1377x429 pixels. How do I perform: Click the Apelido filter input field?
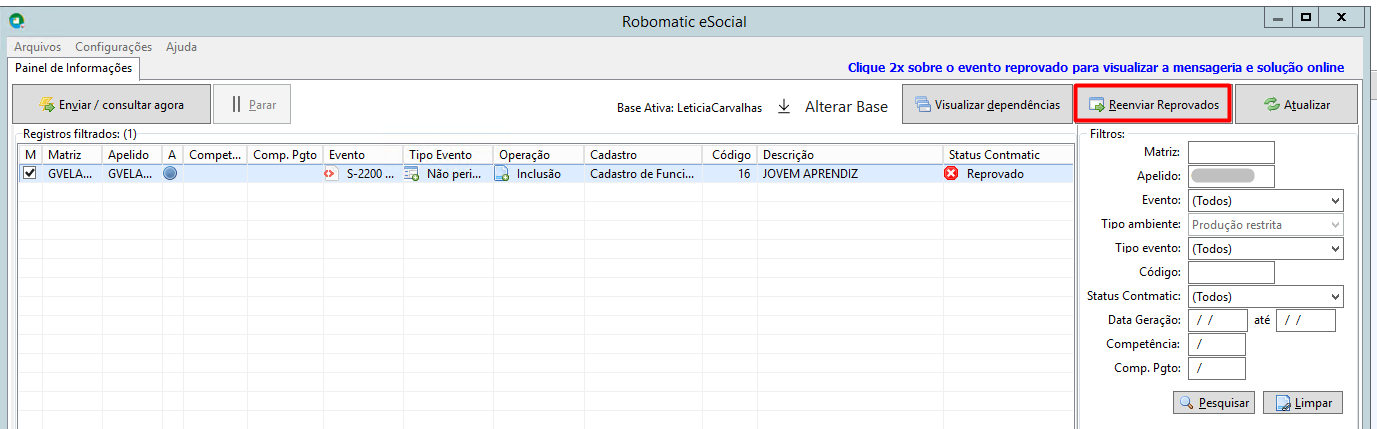coord(1231,177)
